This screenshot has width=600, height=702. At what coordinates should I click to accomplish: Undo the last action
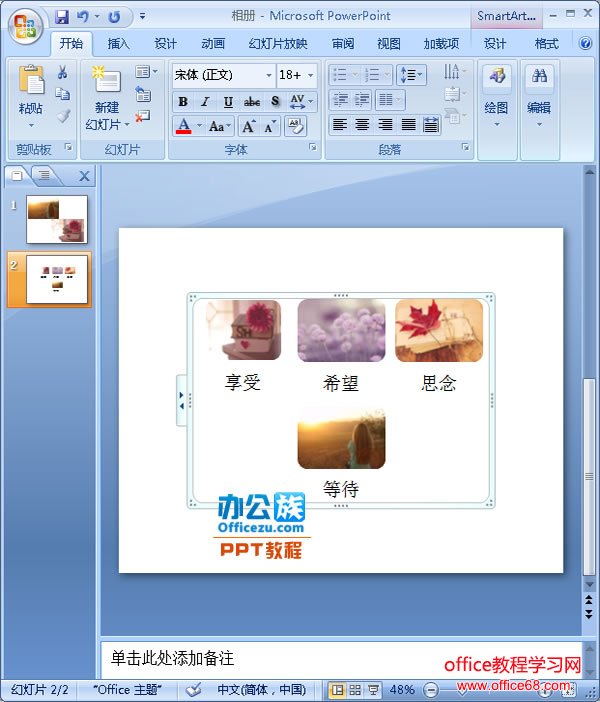[x=82, y=17]
